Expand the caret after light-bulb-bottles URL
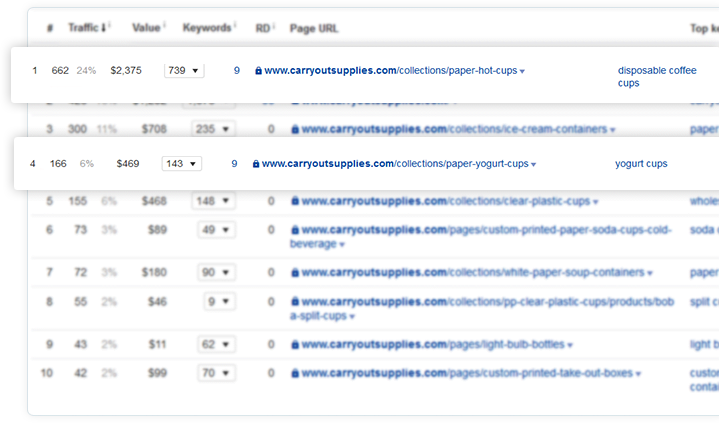Screen dimensions: 719x423 tap(570, 345)
